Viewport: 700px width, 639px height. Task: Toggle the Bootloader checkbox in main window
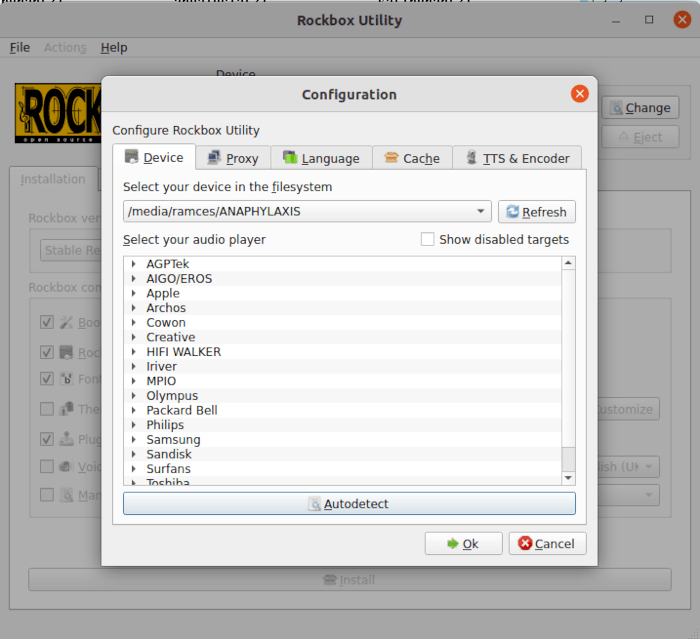(x=47, y=322)
